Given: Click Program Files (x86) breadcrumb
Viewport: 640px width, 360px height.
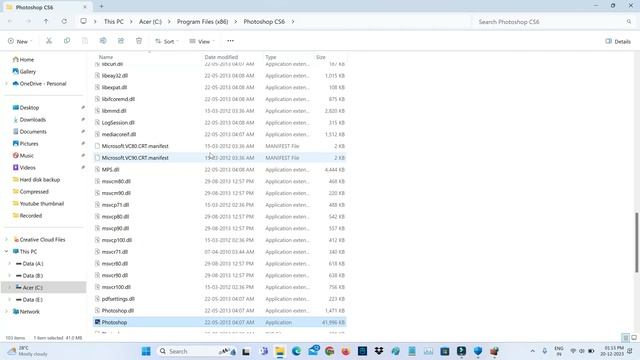Looking at the screenshot, I should pos(202,22).
